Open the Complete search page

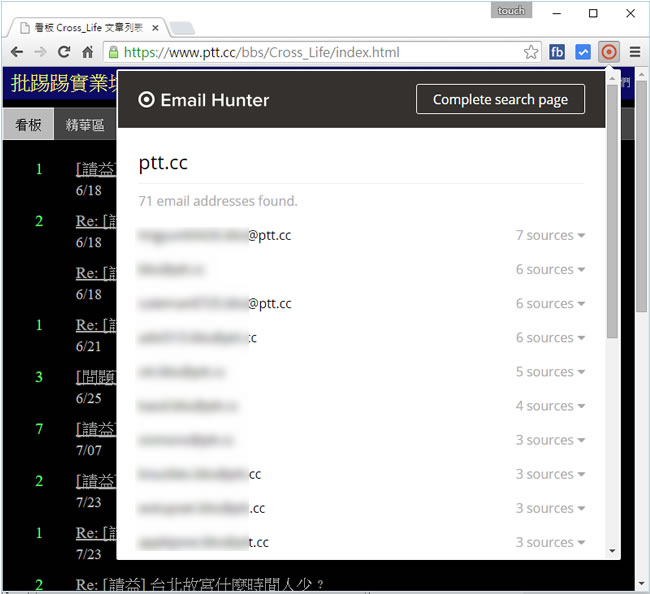(x=500, y=100)
